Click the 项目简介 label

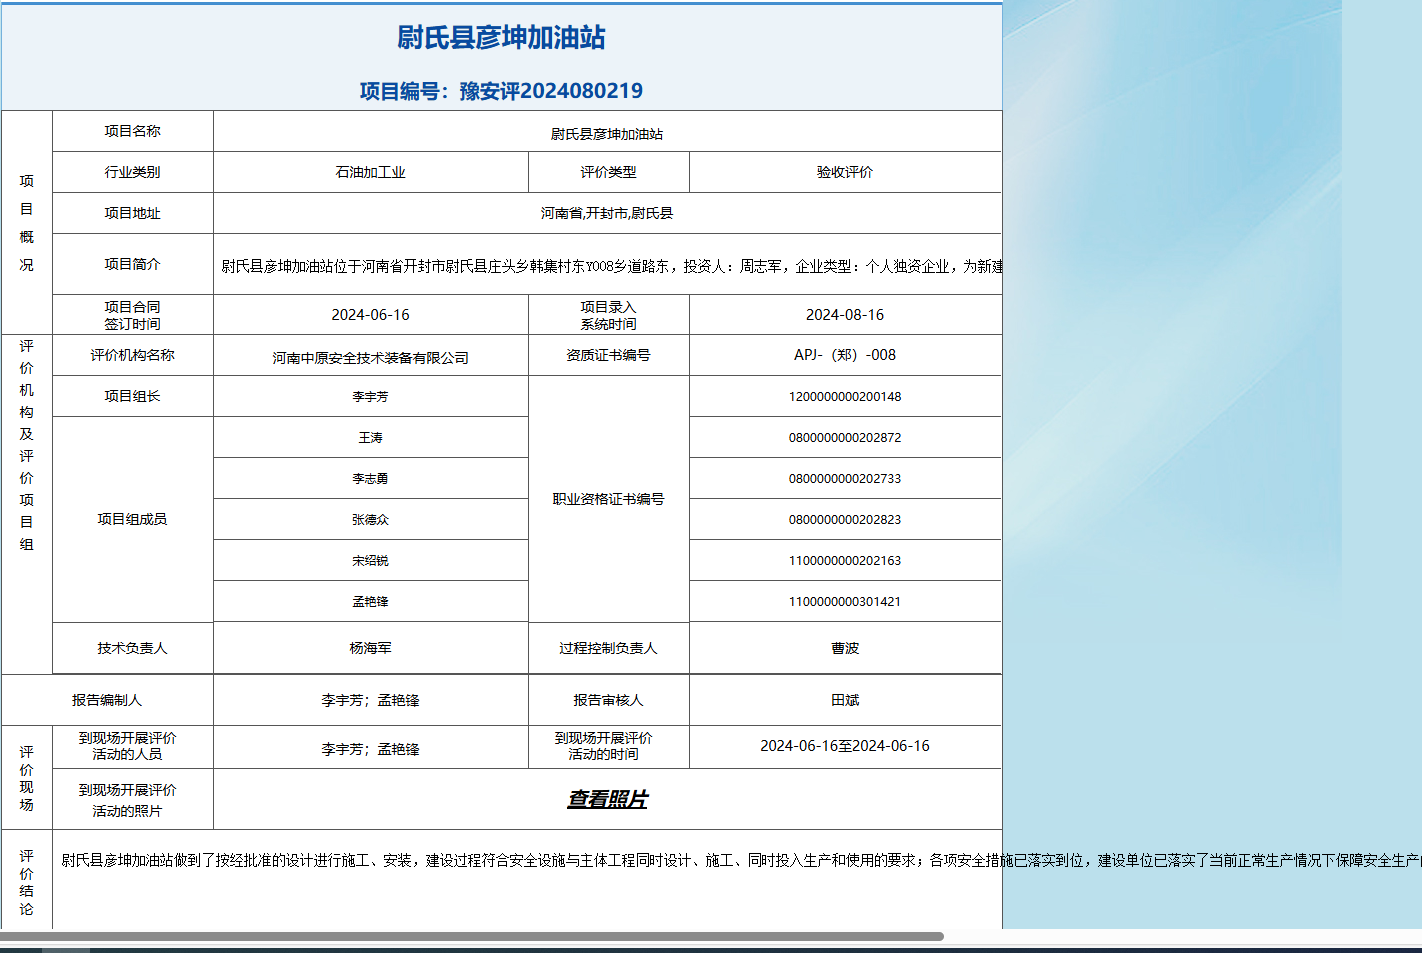point(133,264)
